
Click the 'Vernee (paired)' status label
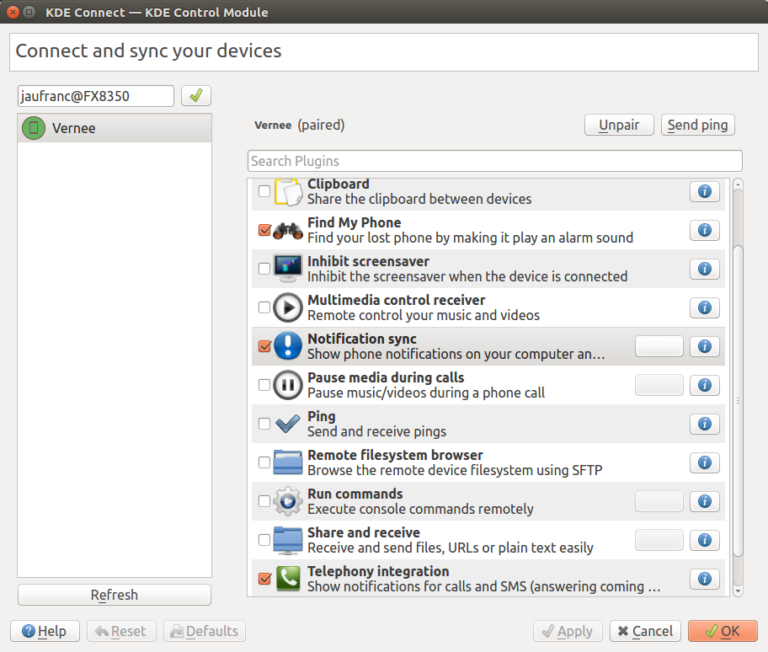pyautogui.click(x=299, y=125)
